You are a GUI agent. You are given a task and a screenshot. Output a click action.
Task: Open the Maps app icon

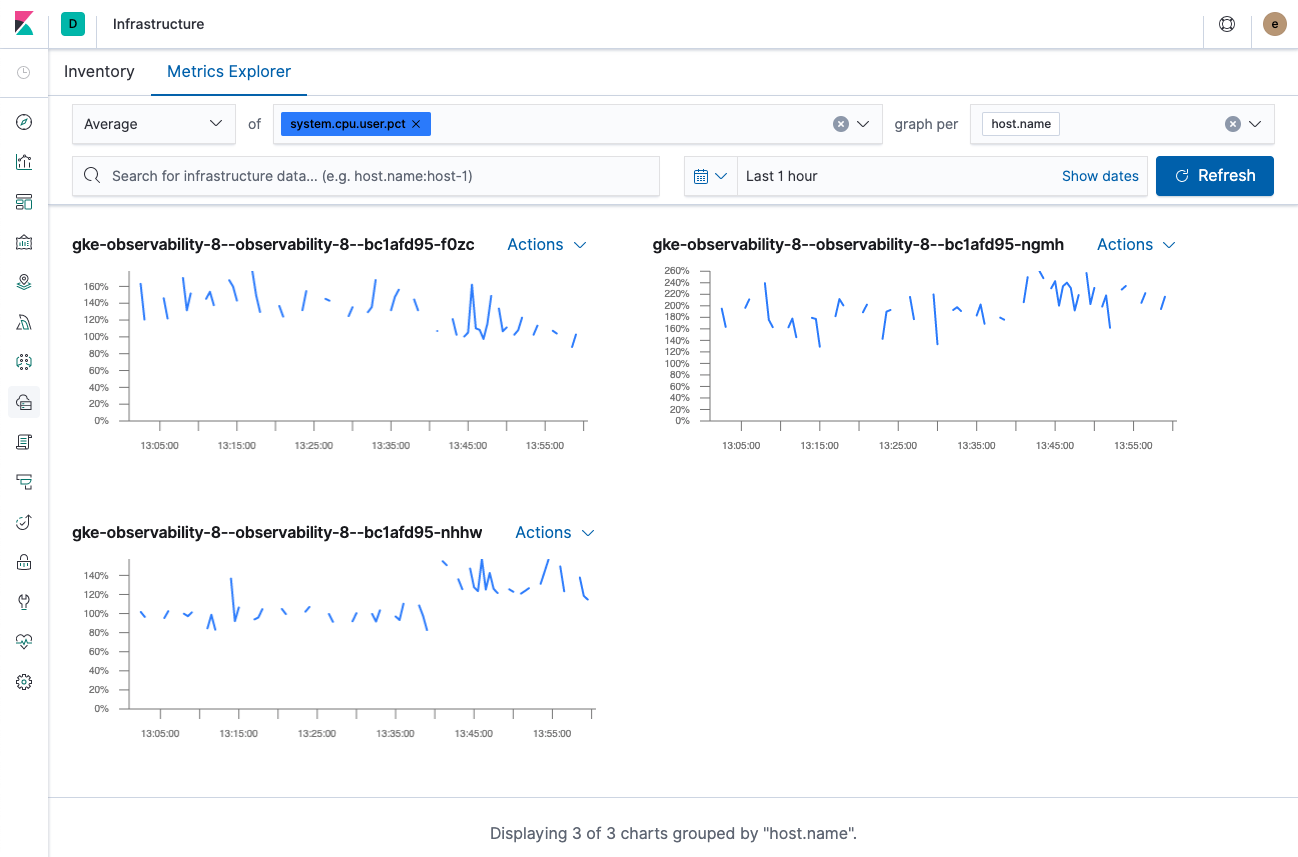pos(24,281)
